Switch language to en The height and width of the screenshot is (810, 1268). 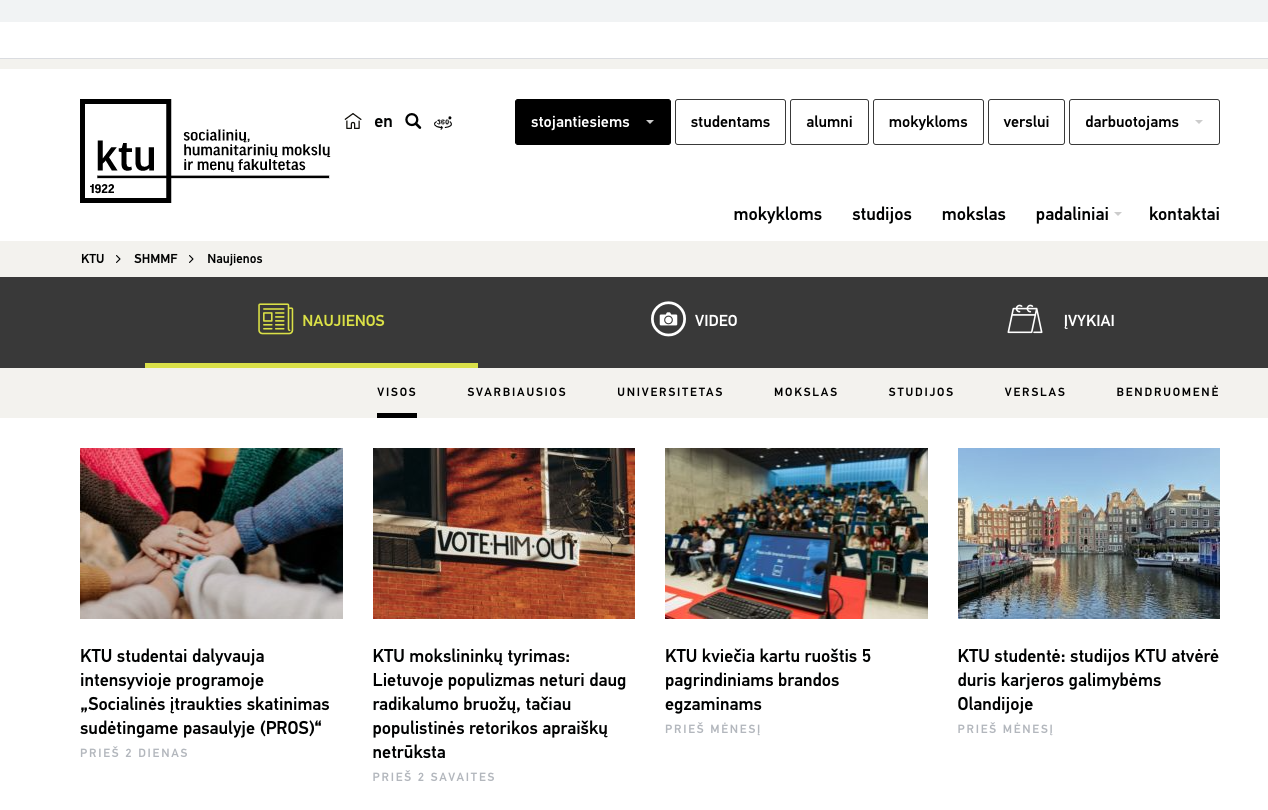(x=383, y=121)
